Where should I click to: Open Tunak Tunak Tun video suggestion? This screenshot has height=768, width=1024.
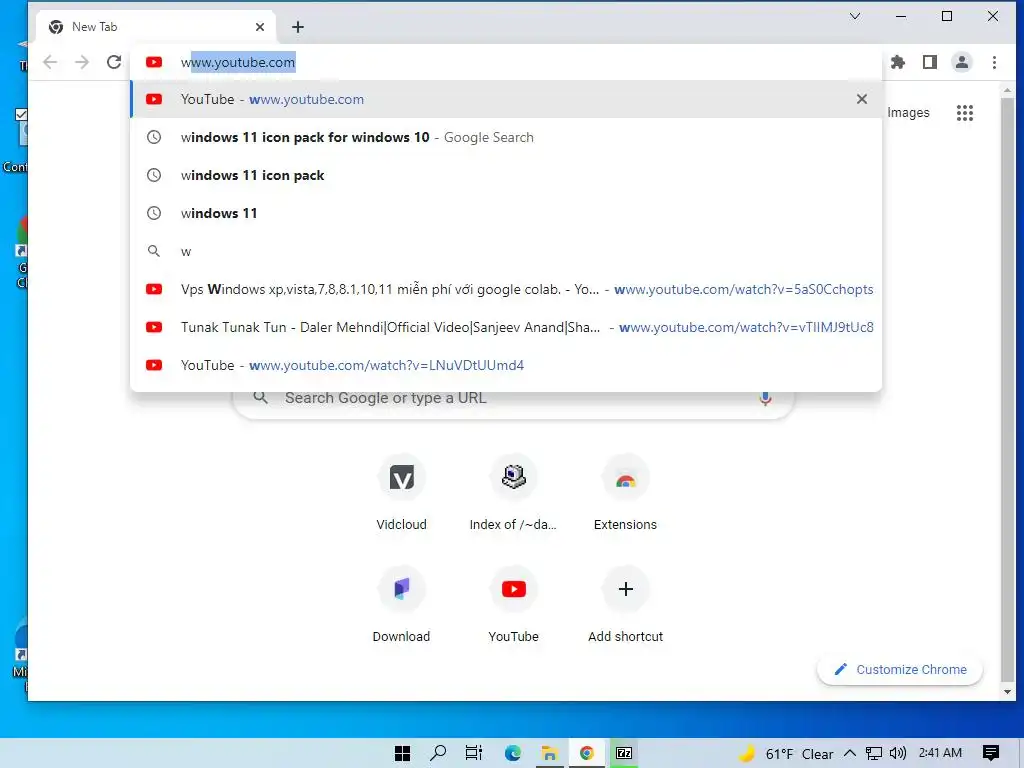[506, 327]
